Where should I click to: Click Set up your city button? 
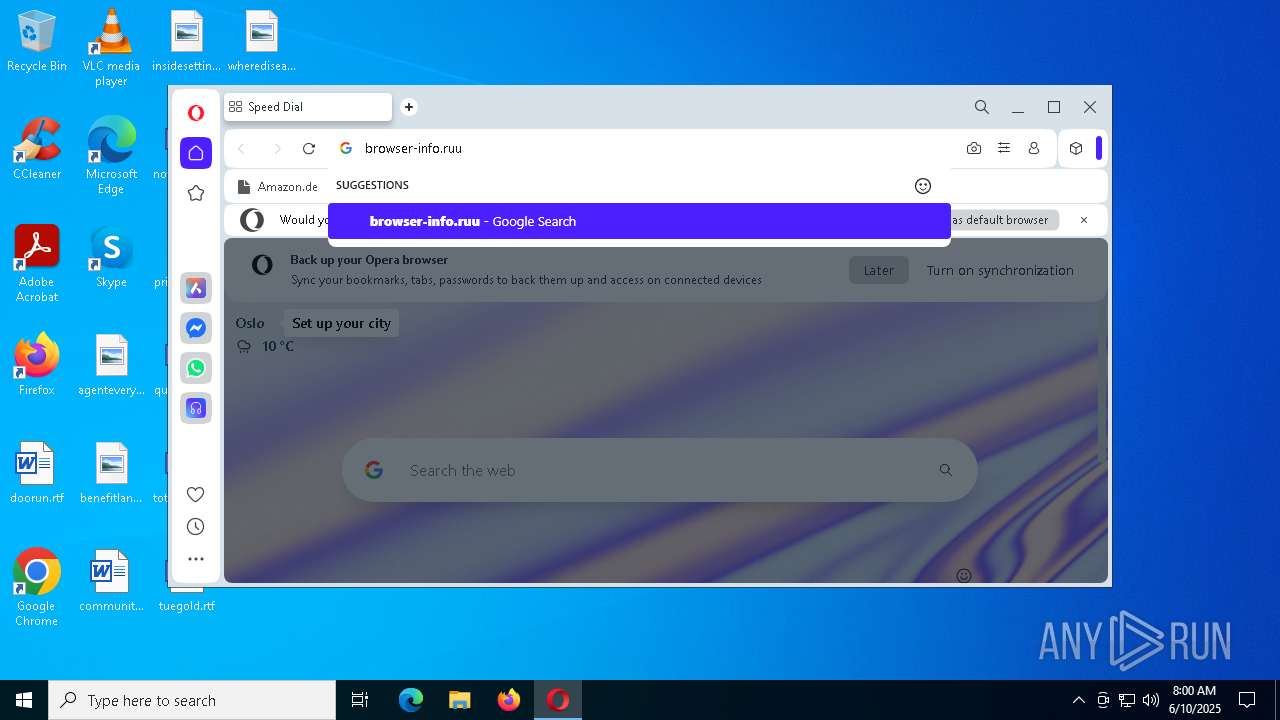[x=341, y=323]
